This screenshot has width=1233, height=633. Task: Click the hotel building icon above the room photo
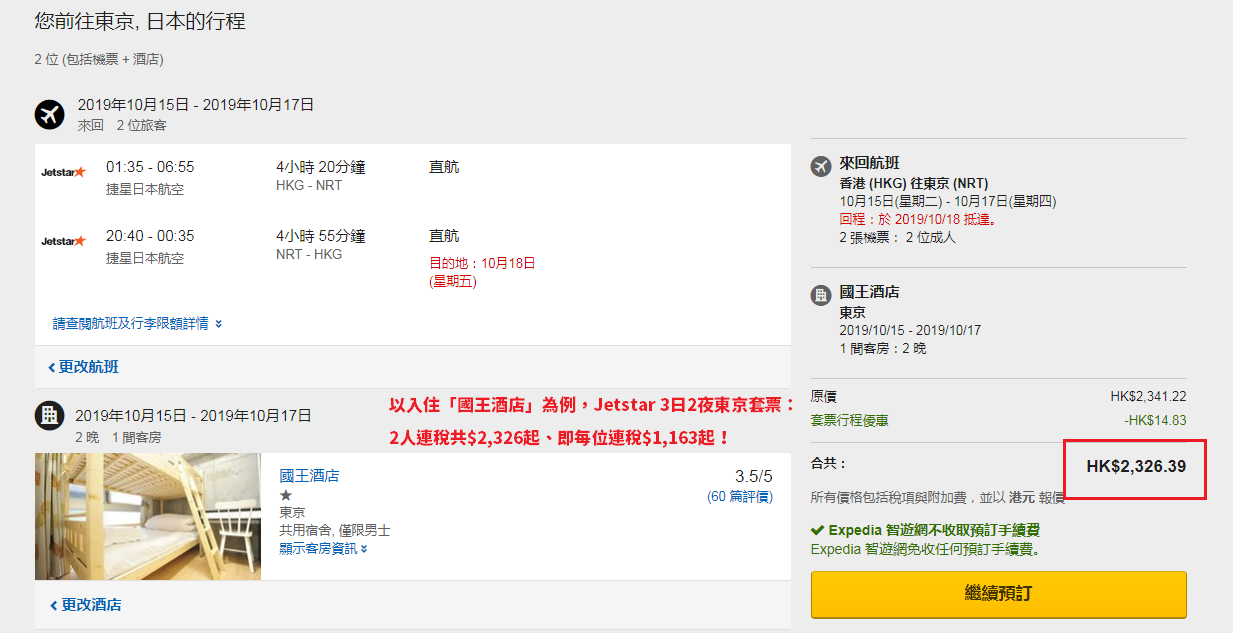pyautogui.click(x=50, y=416)
